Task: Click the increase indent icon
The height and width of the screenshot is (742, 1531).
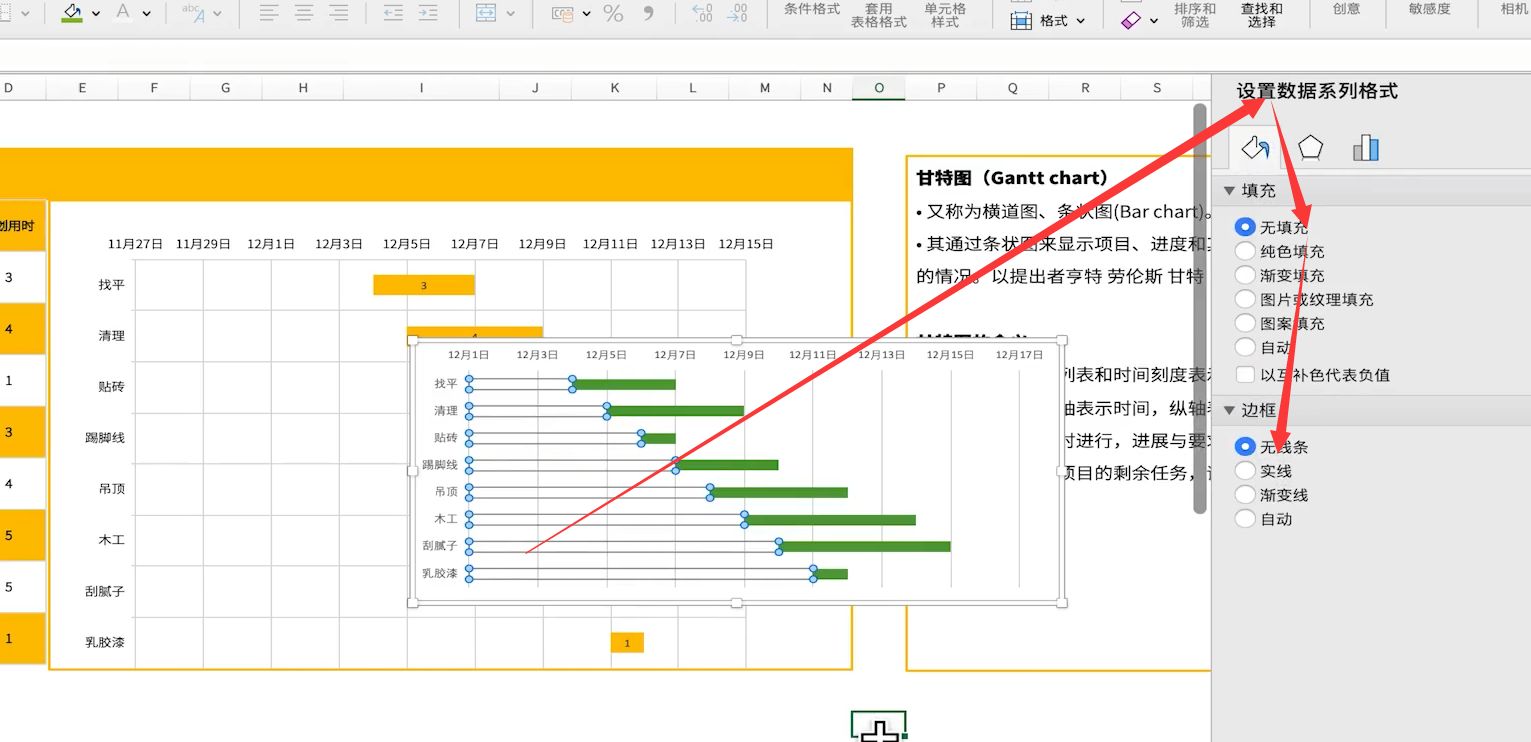Action: pos(428,13)
